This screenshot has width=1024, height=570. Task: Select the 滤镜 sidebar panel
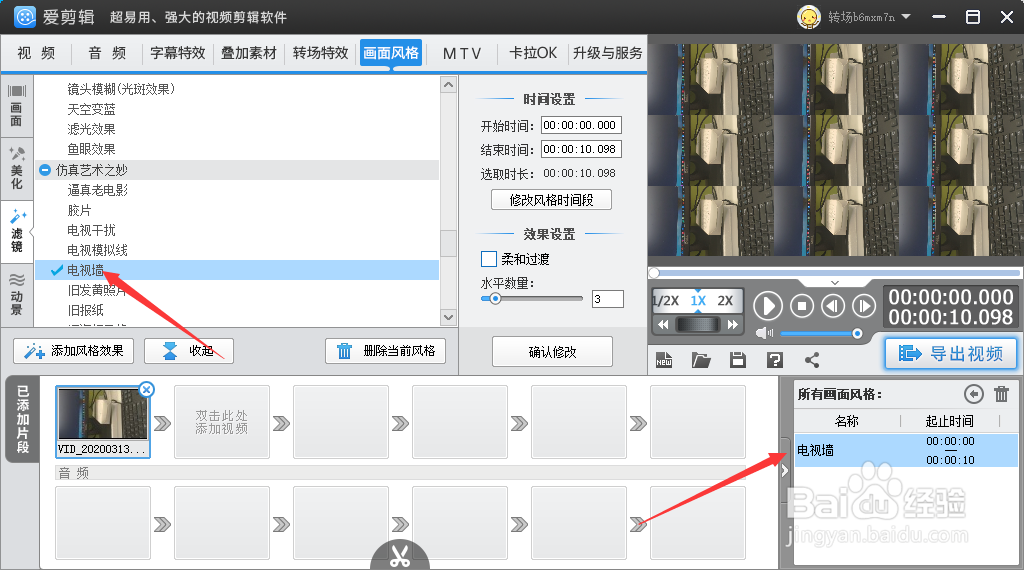tap(16, 231)
